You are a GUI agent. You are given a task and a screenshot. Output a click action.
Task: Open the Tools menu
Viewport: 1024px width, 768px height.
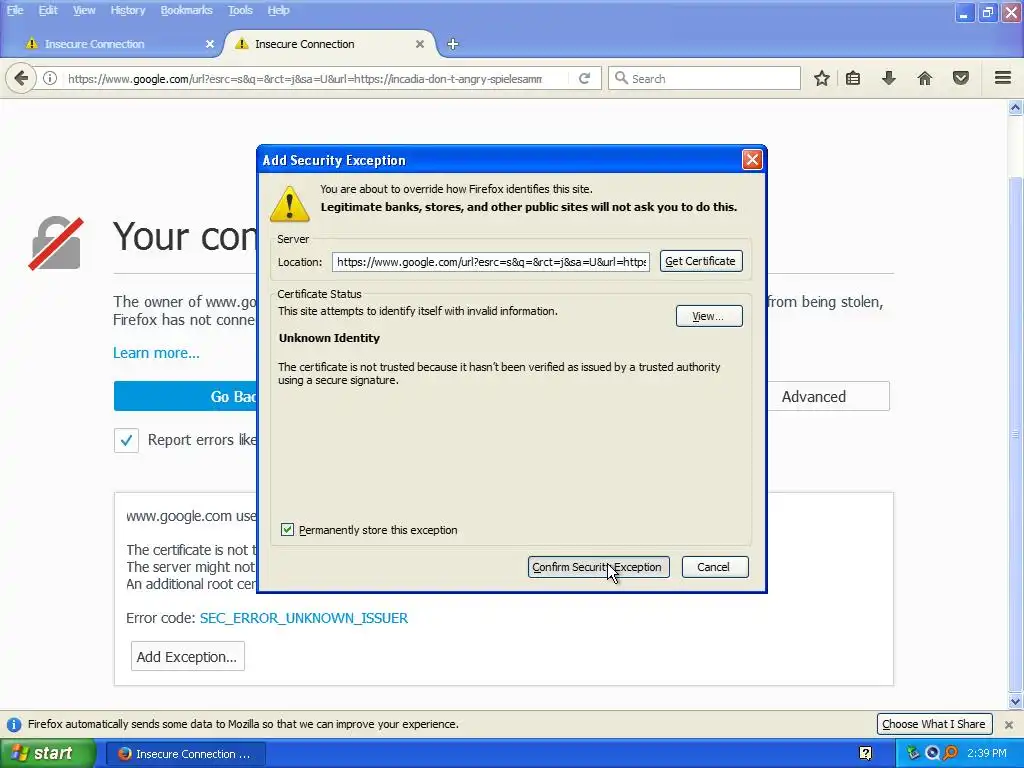coord(240,10)
